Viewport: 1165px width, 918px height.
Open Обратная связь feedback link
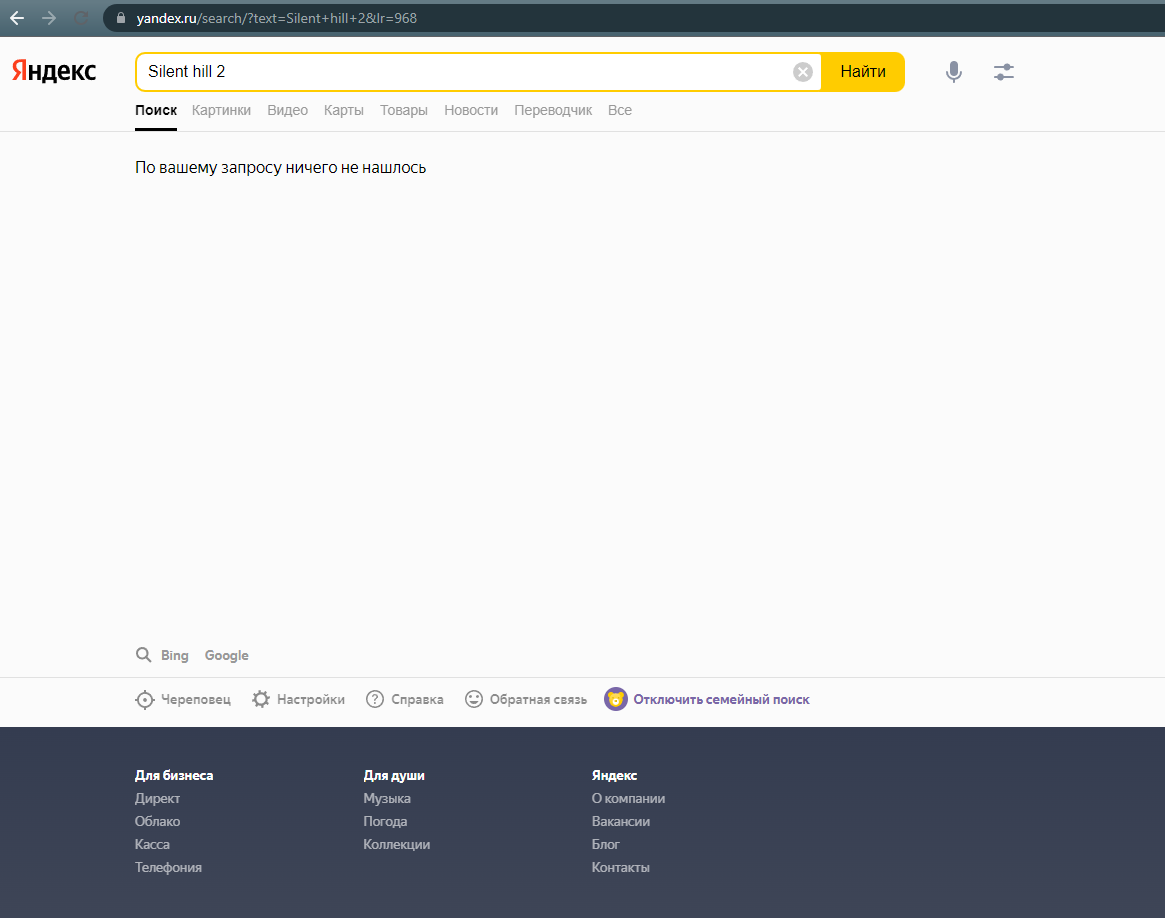[x=539, y=700]
